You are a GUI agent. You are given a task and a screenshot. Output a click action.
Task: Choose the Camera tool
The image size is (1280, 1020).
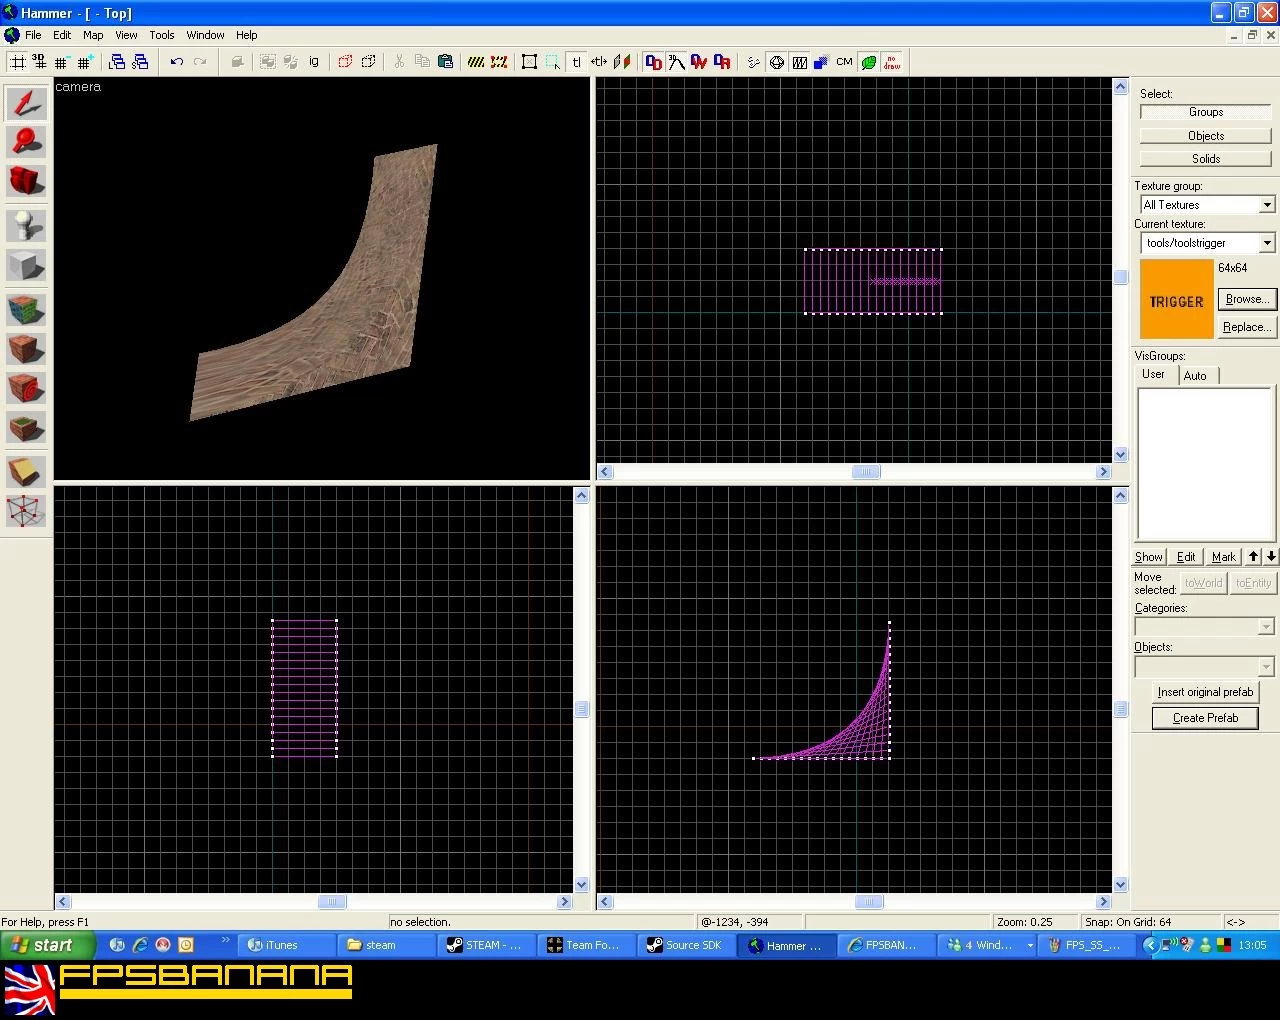tap(26, 181)
